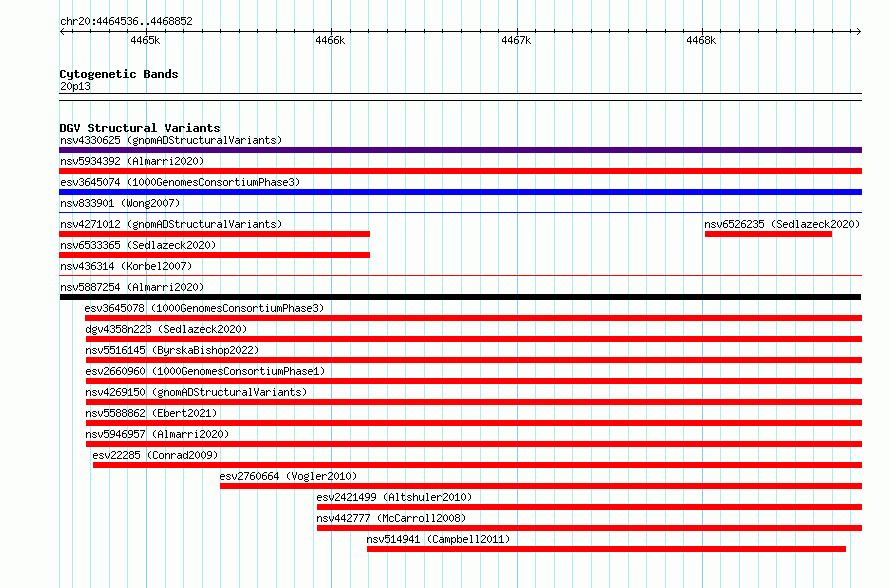The image size is (890, 588).
Task: Click the nsv514941 (Campbell2011) label
Action: (x=438, y=539)
